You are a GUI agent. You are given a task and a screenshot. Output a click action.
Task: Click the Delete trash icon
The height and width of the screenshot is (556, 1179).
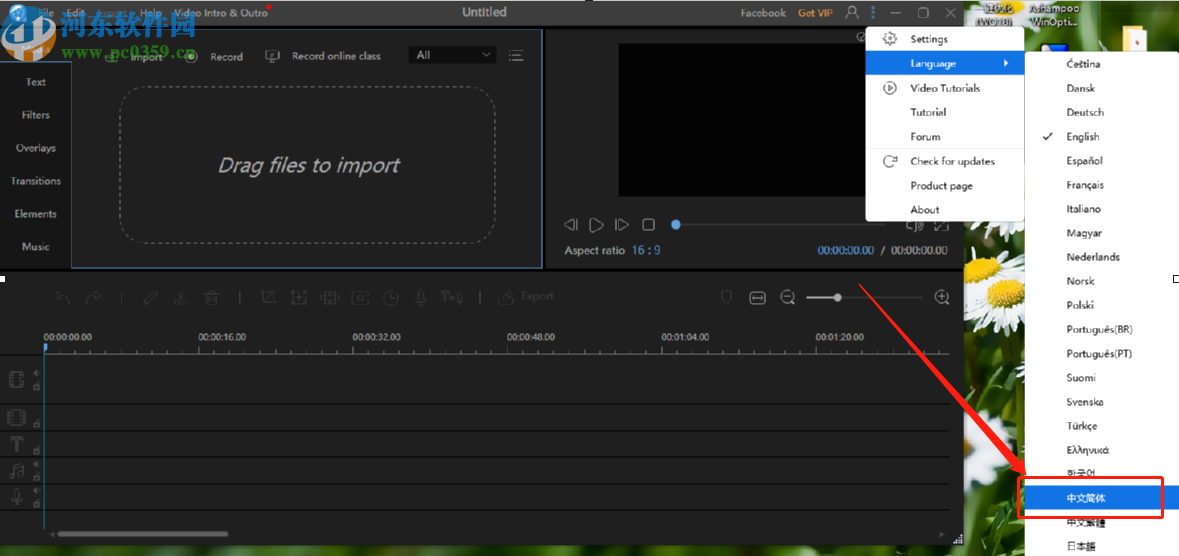click(211, 297)
